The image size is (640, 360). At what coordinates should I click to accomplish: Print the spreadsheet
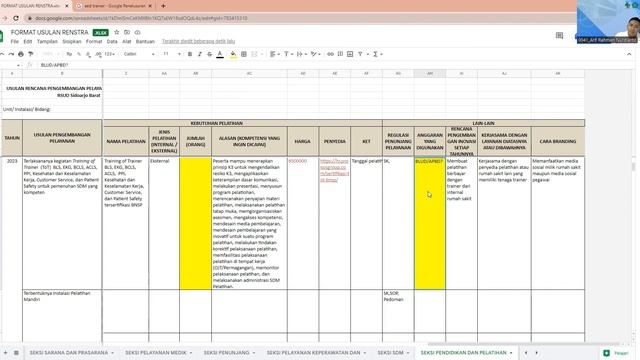click(x=21, y=54)
